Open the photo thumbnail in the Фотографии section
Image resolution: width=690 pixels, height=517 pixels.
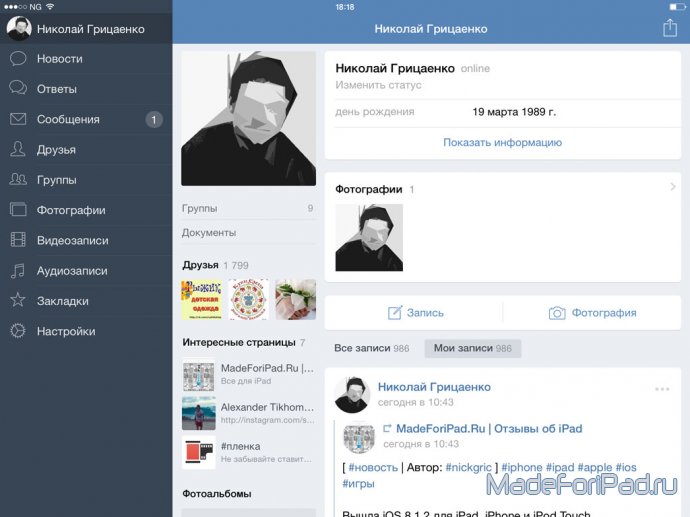369,237
